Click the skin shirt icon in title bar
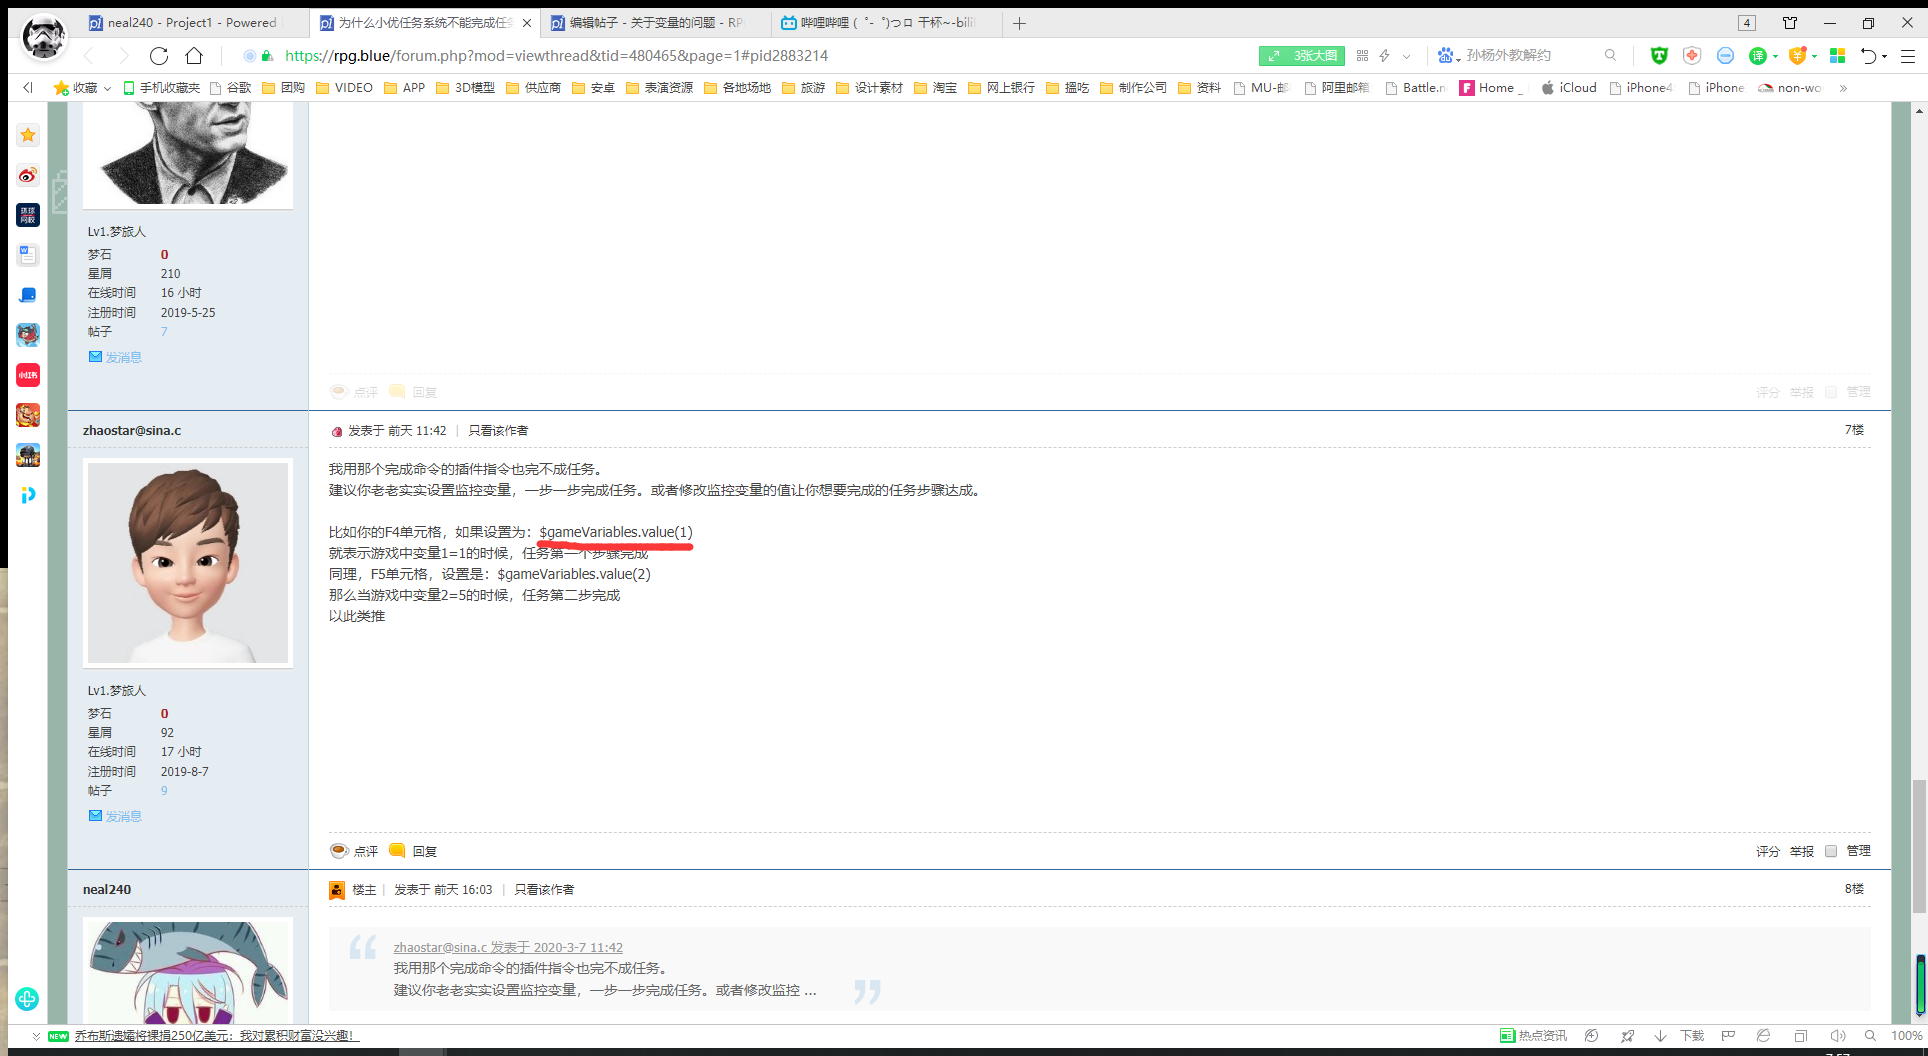 (x=1790, y=23)
